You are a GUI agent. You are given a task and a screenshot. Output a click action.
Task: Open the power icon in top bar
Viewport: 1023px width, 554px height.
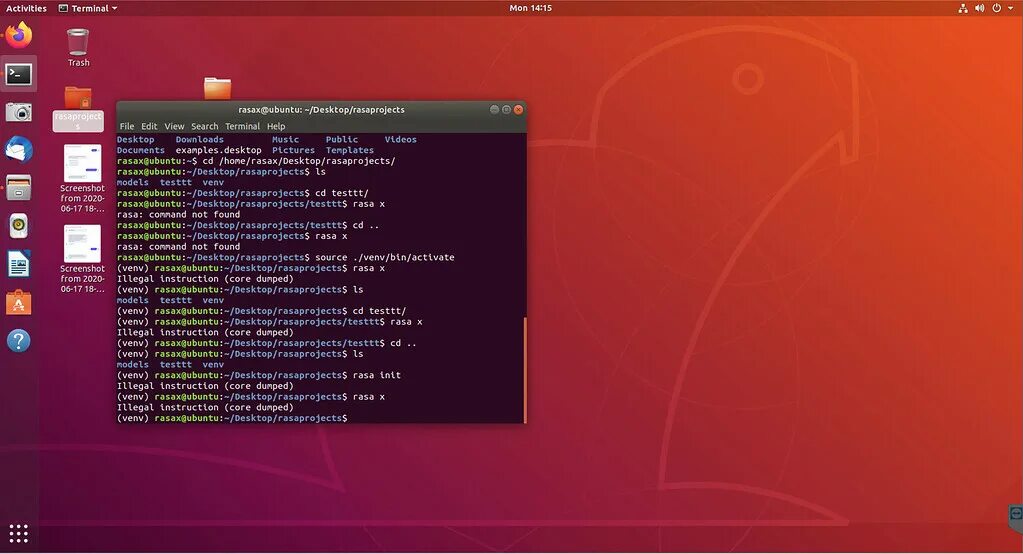tap(996, 8)
